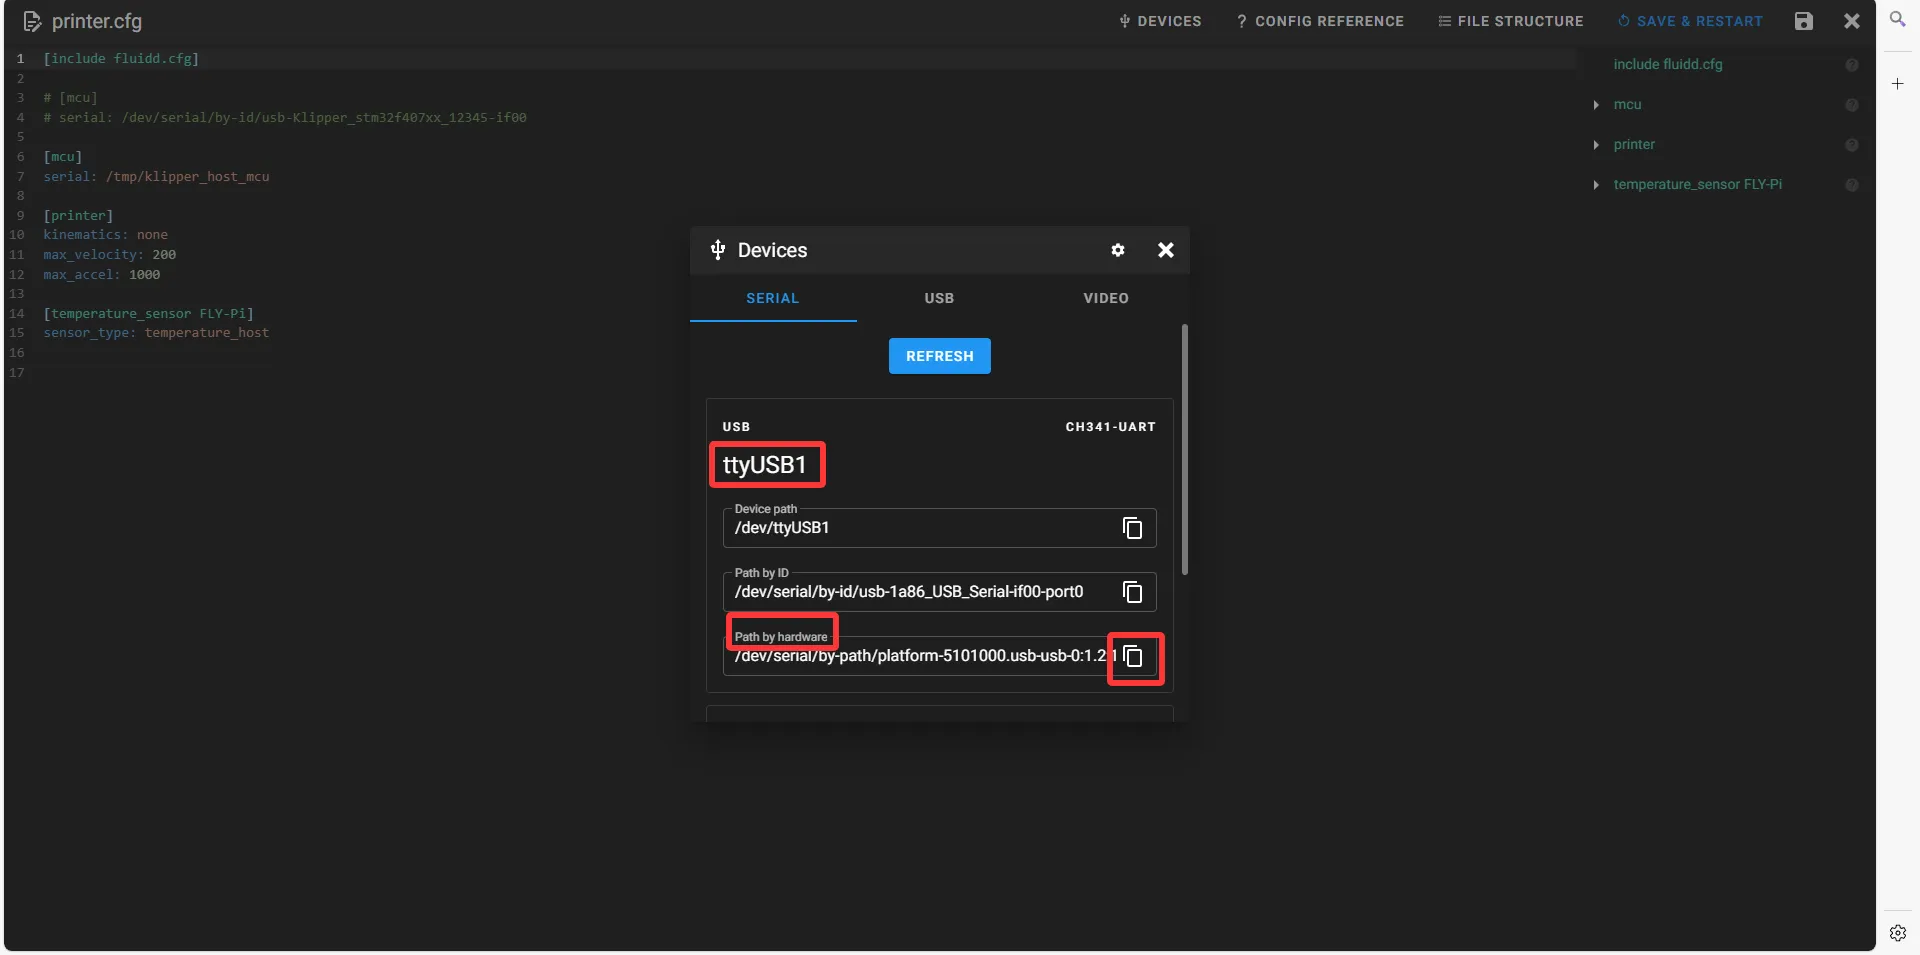Expand the printer section in outline
Screen dimensions: 1920x955
point(1596,145)
